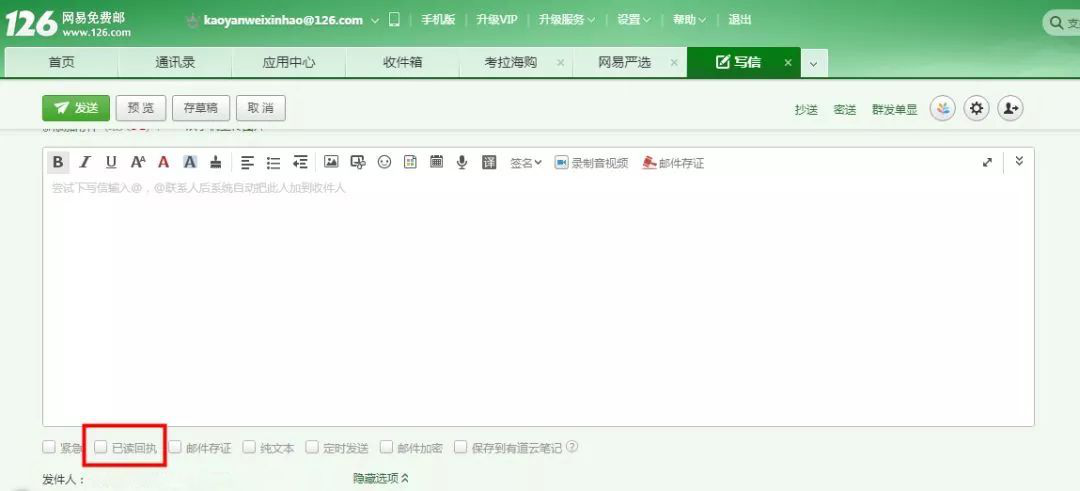Tick the 定时发送 scheduled send checkbox

[312, 447]
